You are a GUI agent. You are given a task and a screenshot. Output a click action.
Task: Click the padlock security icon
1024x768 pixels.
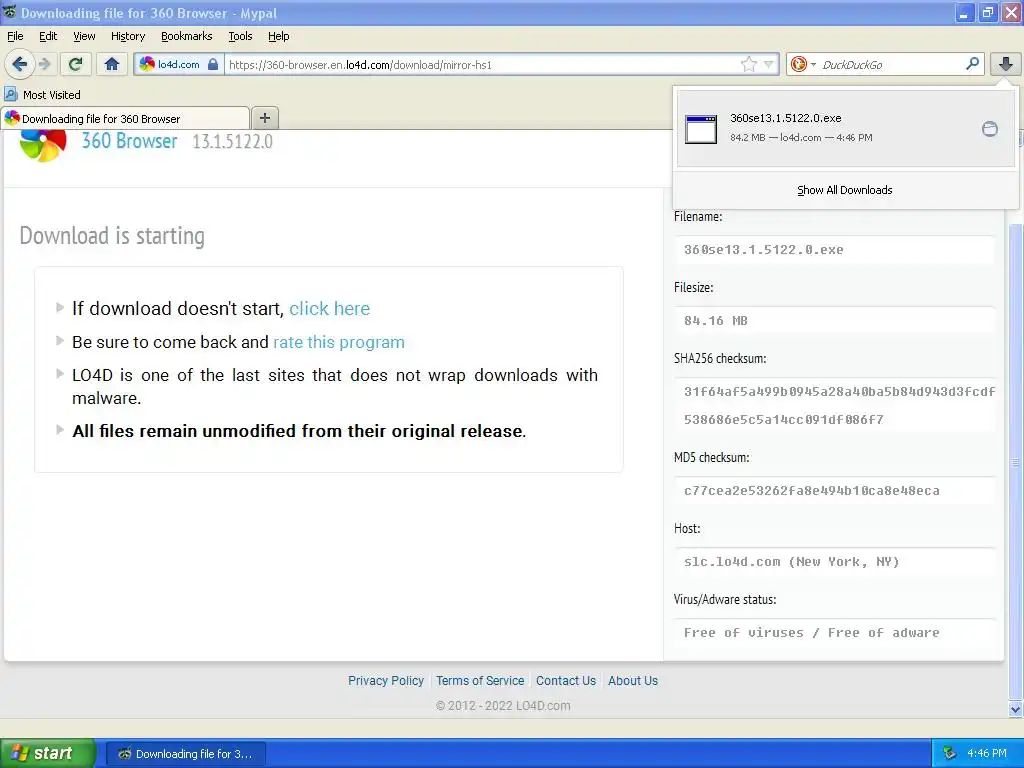click(x=213, y=64)
